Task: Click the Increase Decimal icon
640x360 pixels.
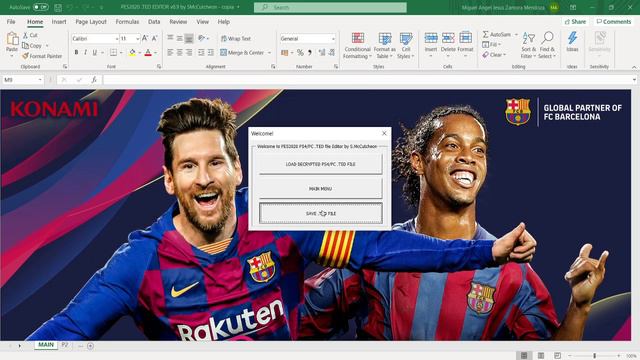Action: (322, 53)
